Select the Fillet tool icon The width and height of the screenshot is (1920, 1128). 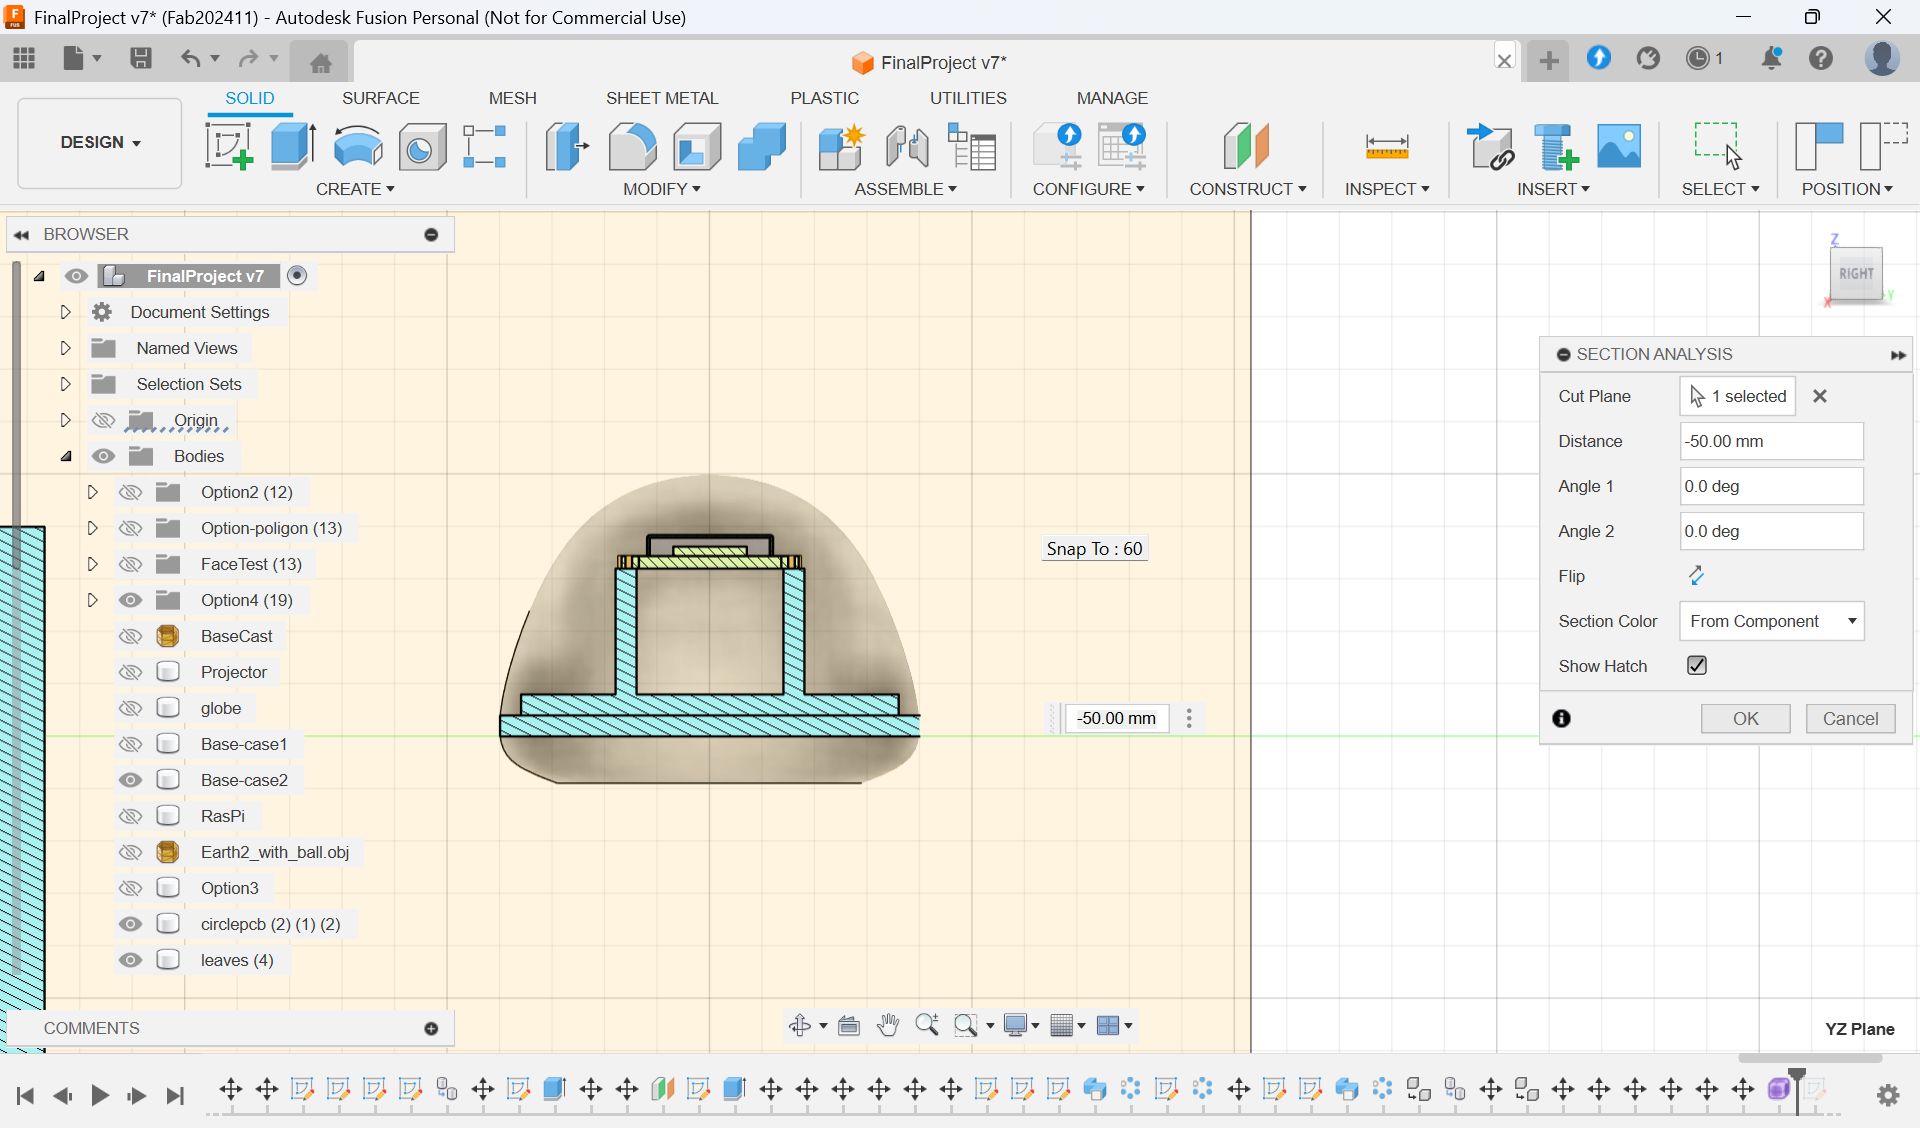(x=632, y=147)
